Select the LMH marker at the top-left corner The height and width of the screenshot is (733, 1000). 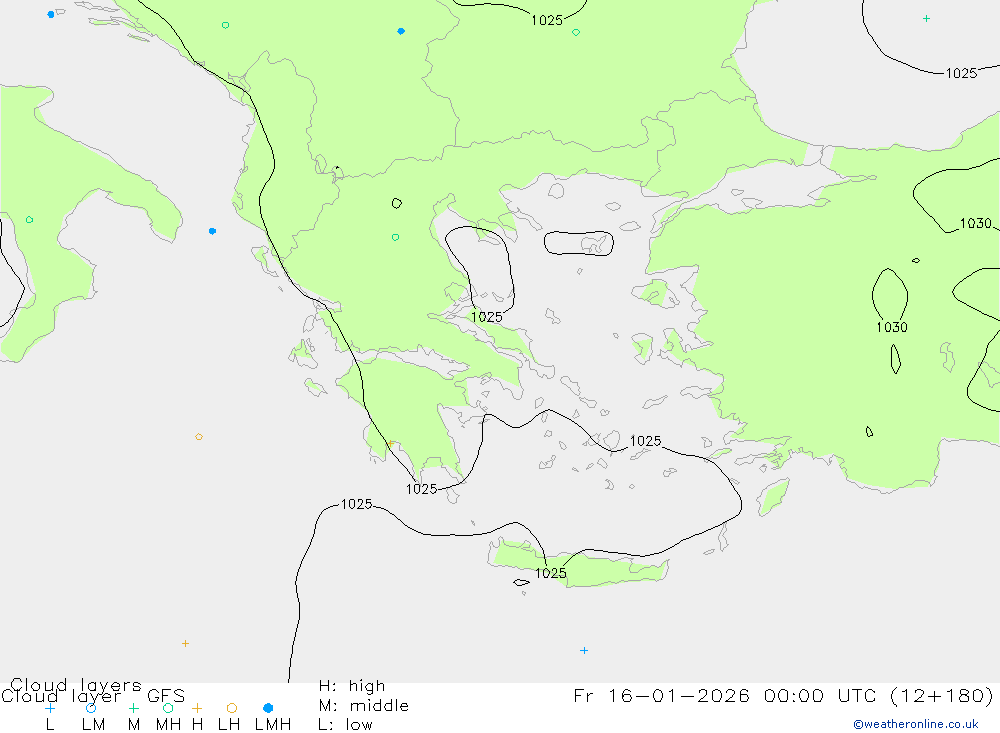pos(50,14)
